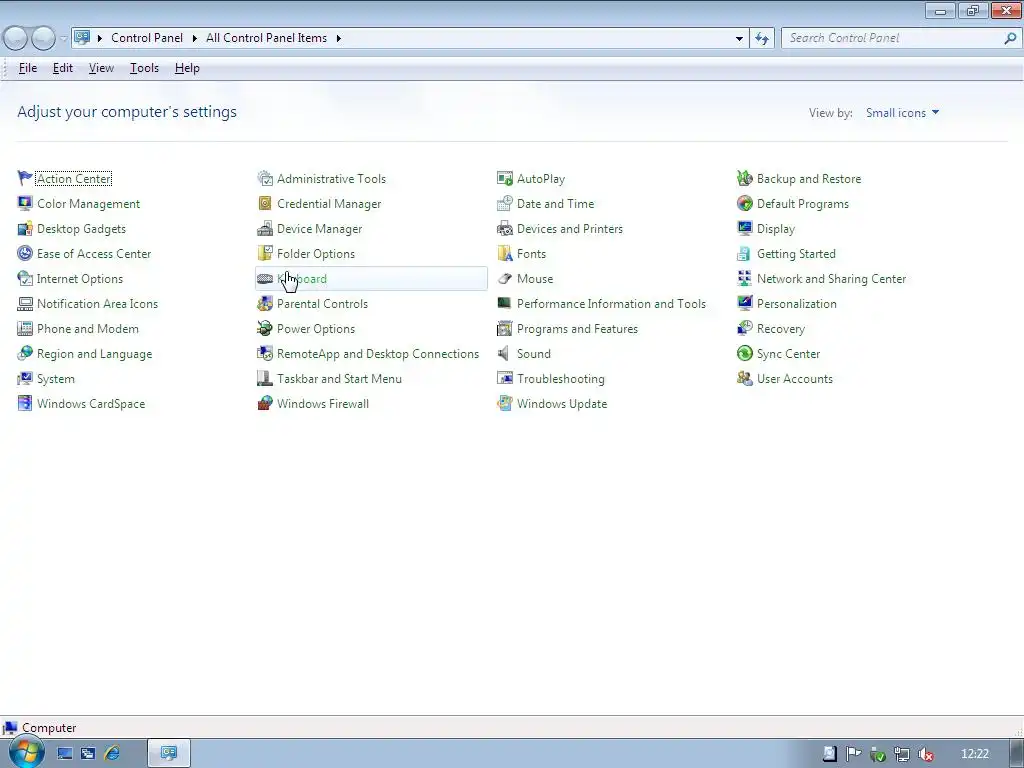Expand the All Control Panel Items breadcrumb arrow

[x=338, y=38]
